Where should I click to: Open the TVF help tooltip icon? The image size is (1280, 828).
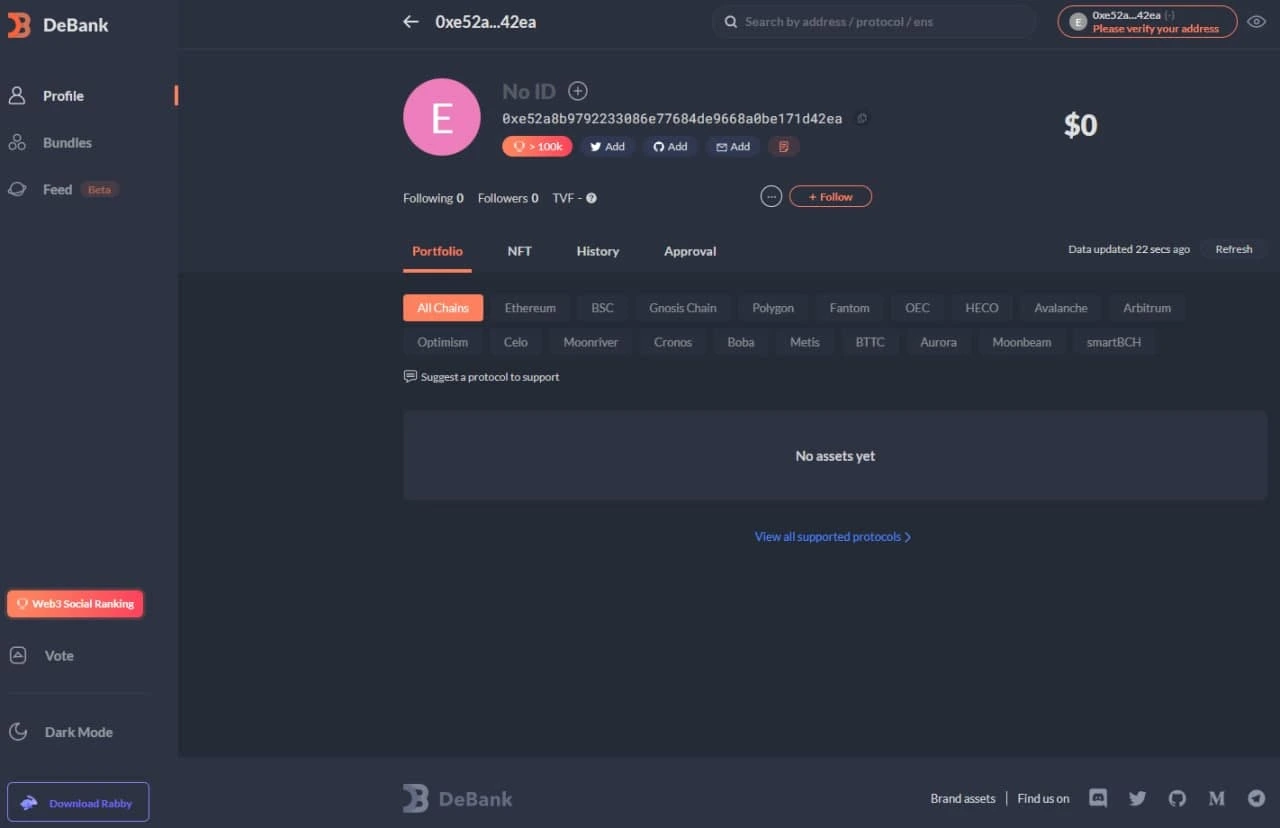tap(590, 197)
